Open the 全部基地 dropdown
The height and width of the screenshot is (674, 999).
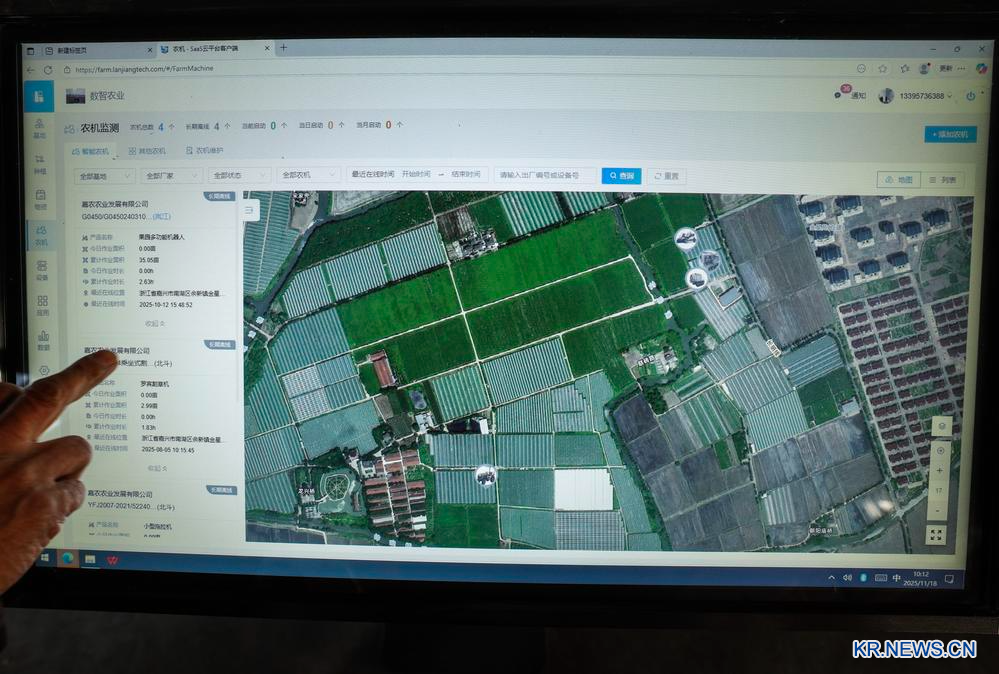tap(105, 175)
